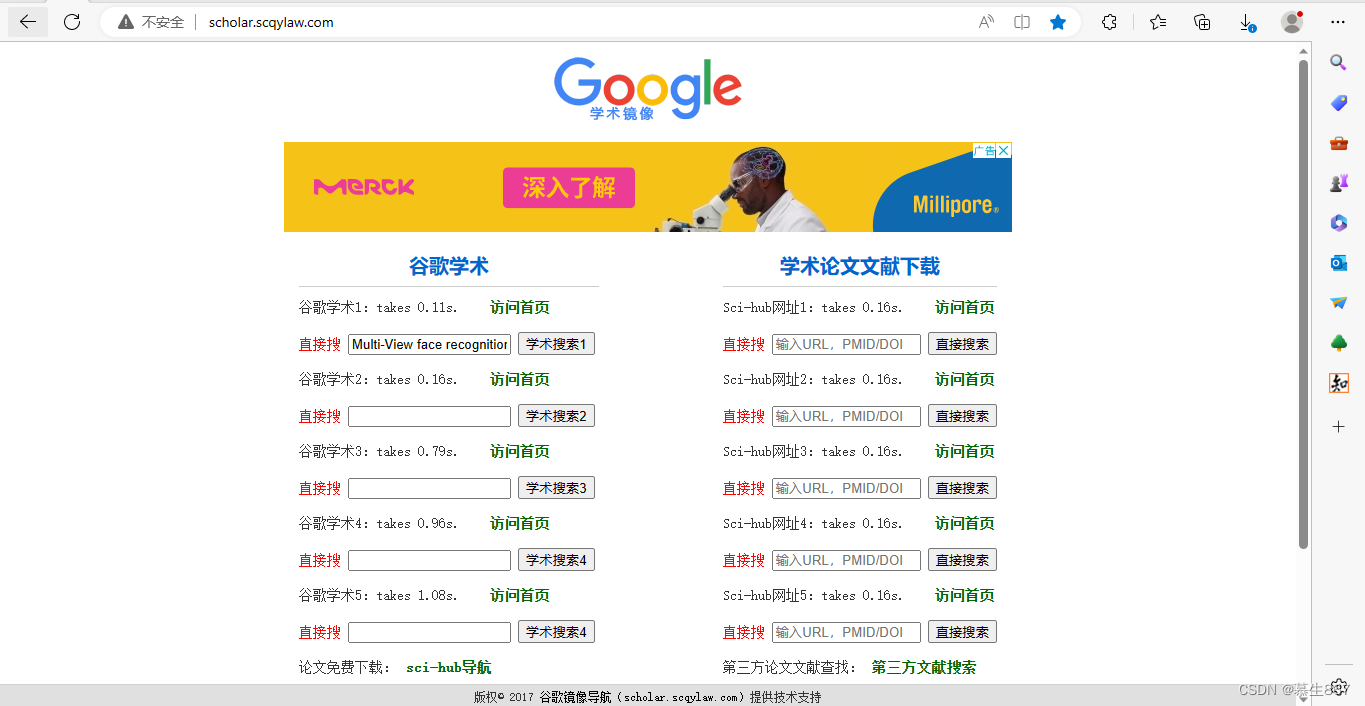Go back using the browser back arrow
Screen dimensions: 1365x706
coord(28,22)
